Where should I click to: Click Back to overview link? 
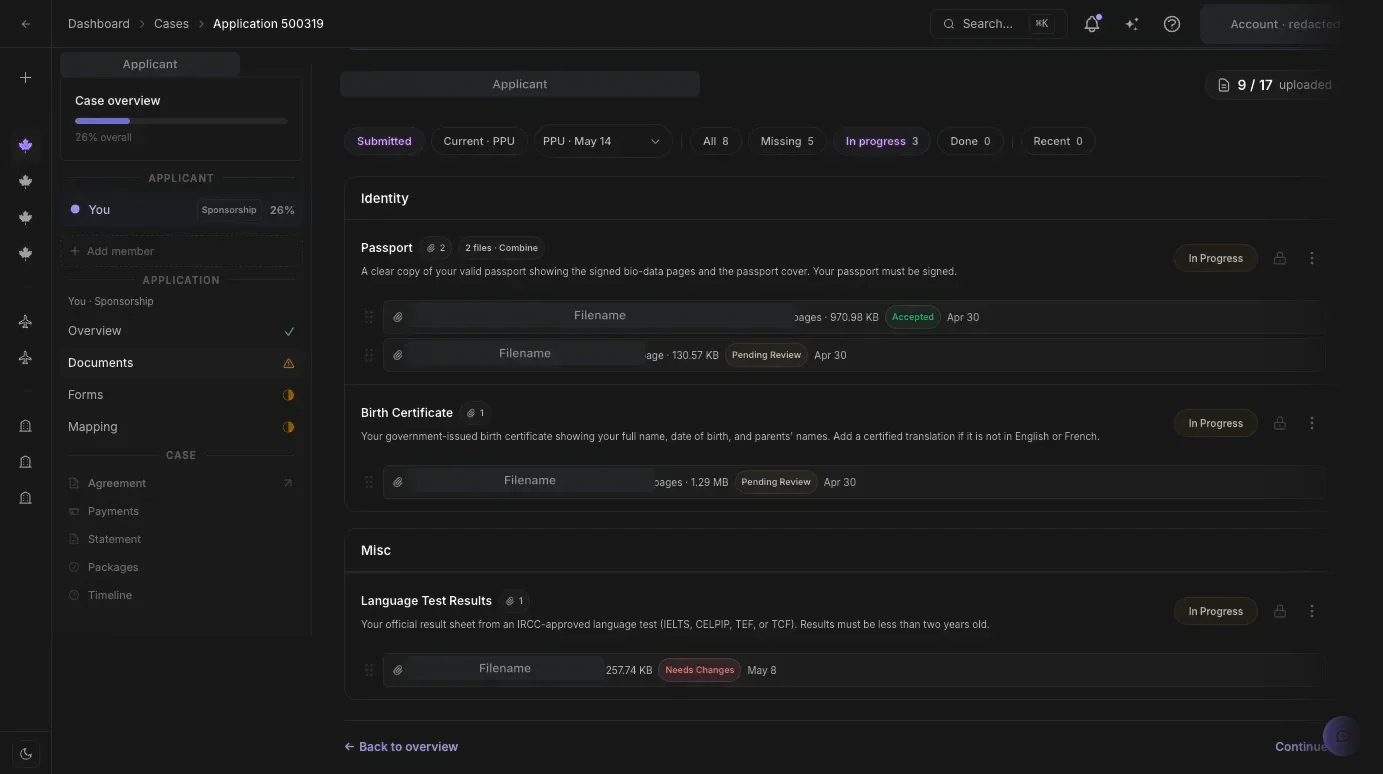tap(401, 747)
